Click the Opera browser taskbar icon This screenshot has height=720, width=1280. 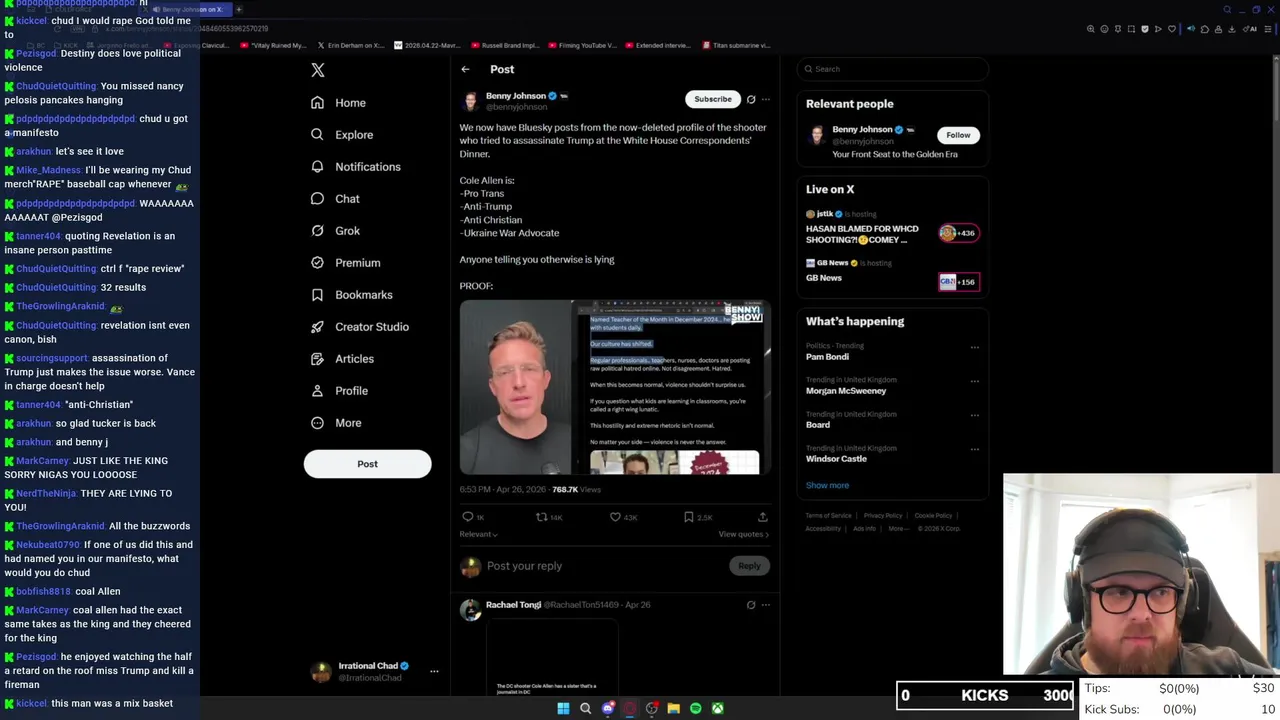coord(629,708)
